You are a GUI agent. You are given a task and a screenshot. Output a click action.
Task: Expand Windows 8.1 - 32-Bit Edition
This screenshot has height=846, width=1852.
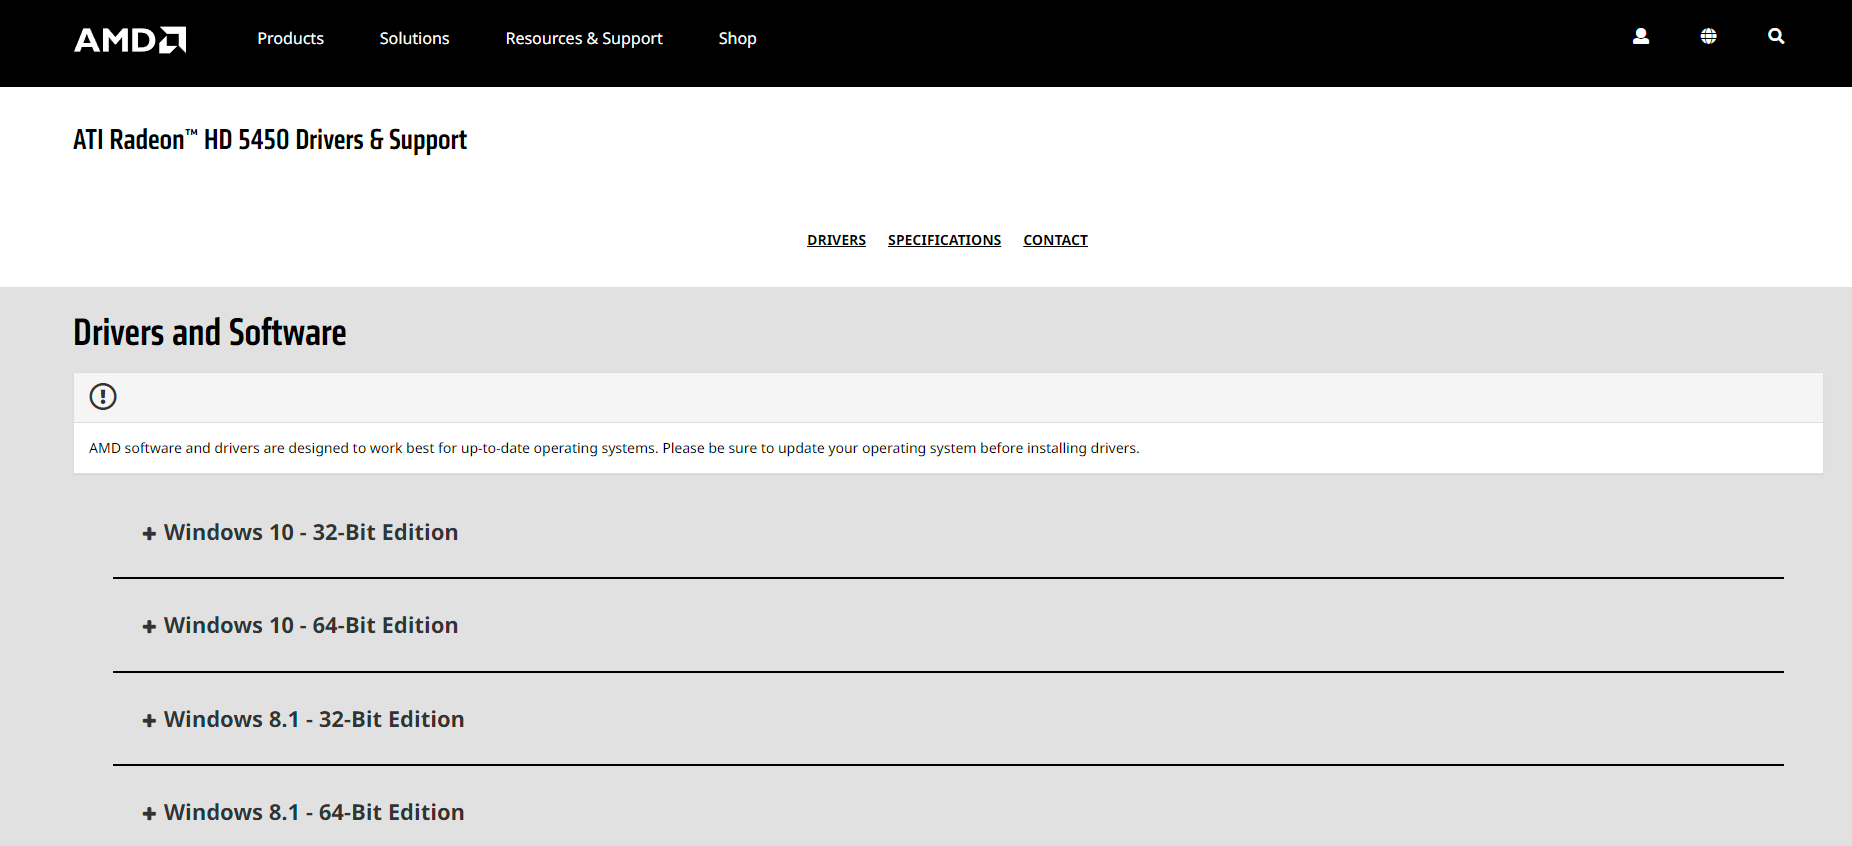coord(303,719)
